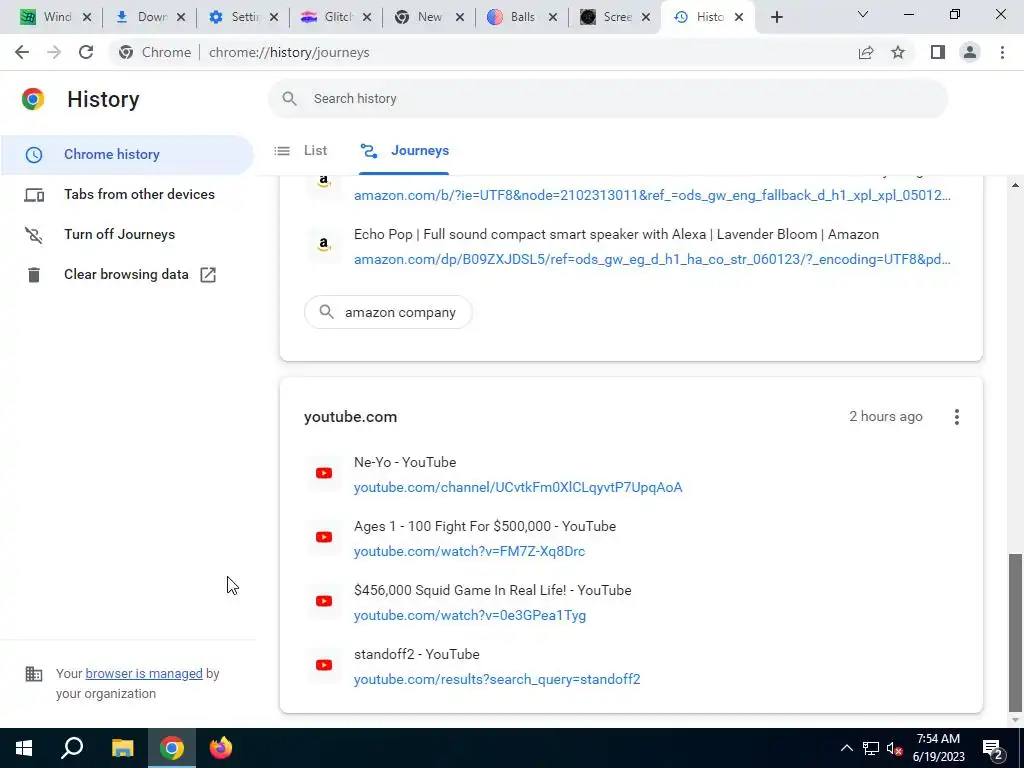Click the search magnifier in the history search box
The image size is (1024, 768).
coord(289,99)
